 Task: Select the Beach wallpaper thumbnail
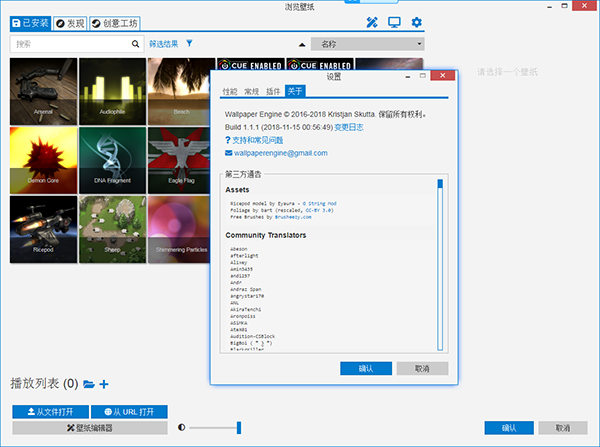[179, 91]
